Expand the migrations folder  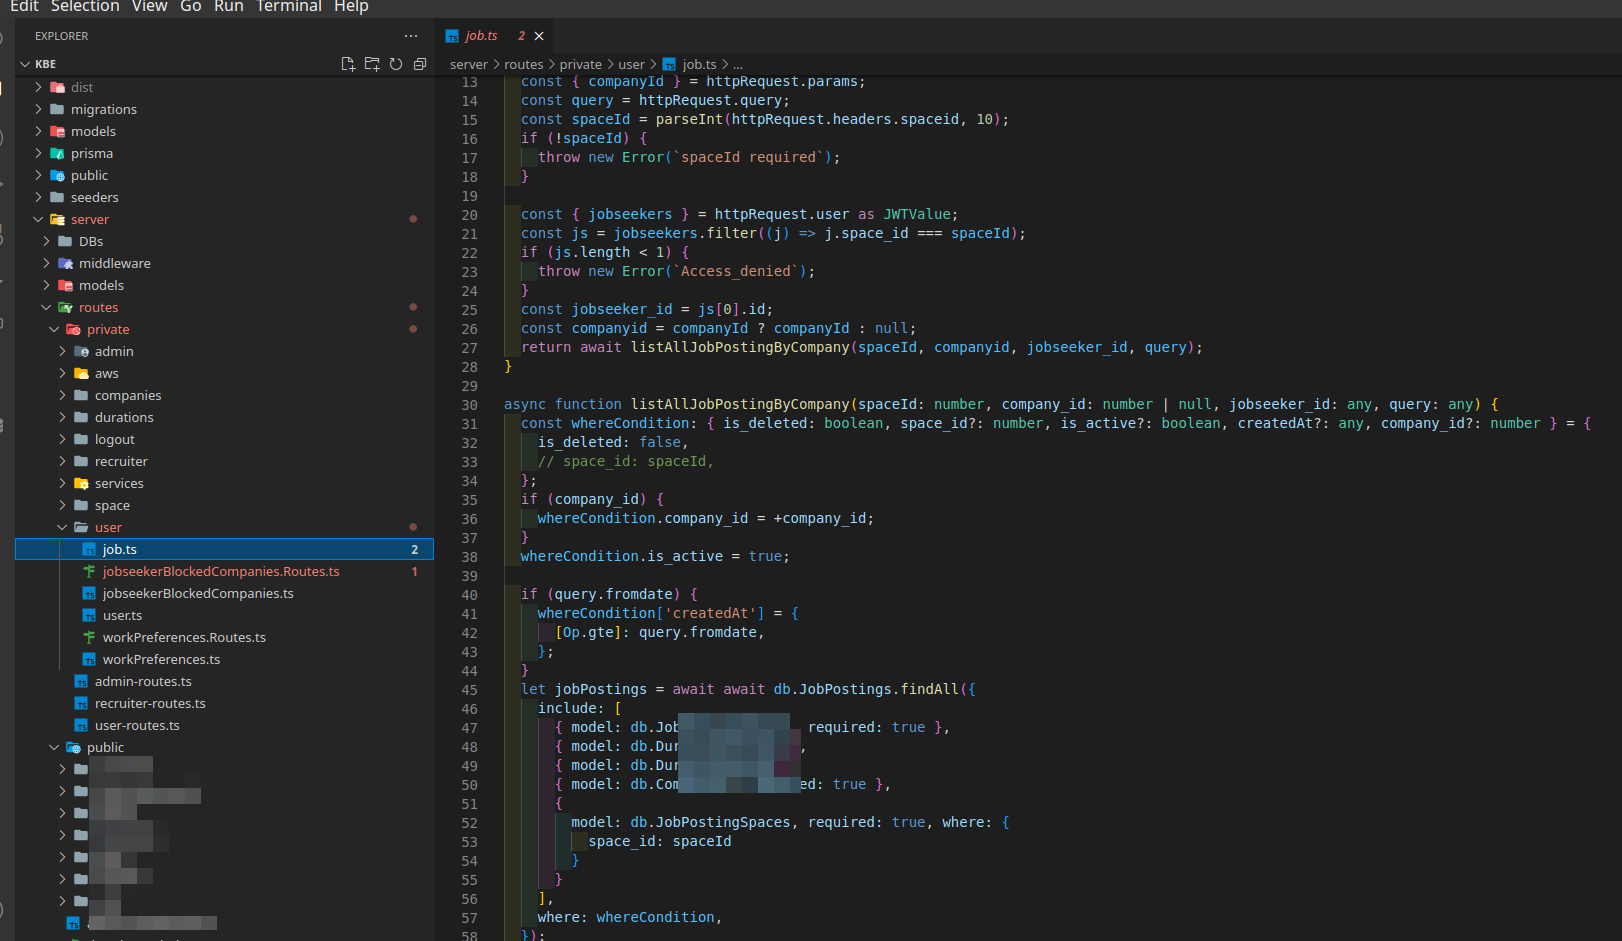pyautogui.click(x=103, y=110)
